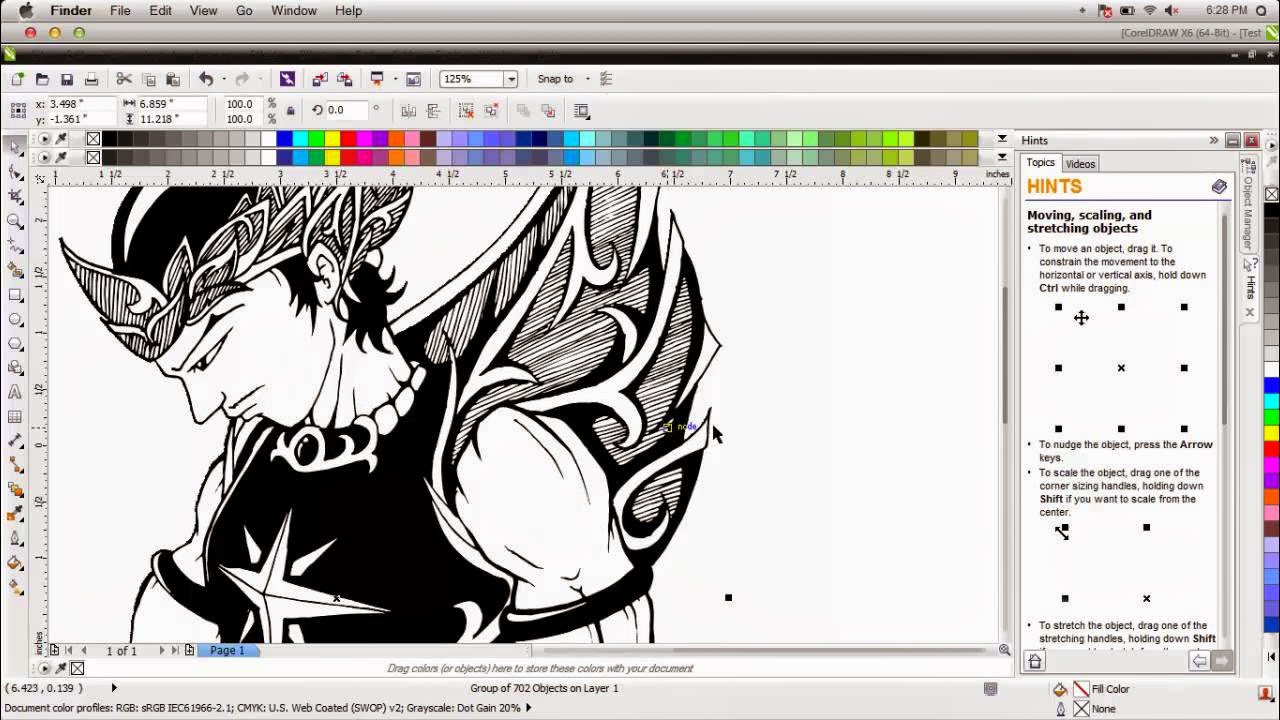Choose the Ellipse tool
1280x720 pixels.
(x=14, y=318)
